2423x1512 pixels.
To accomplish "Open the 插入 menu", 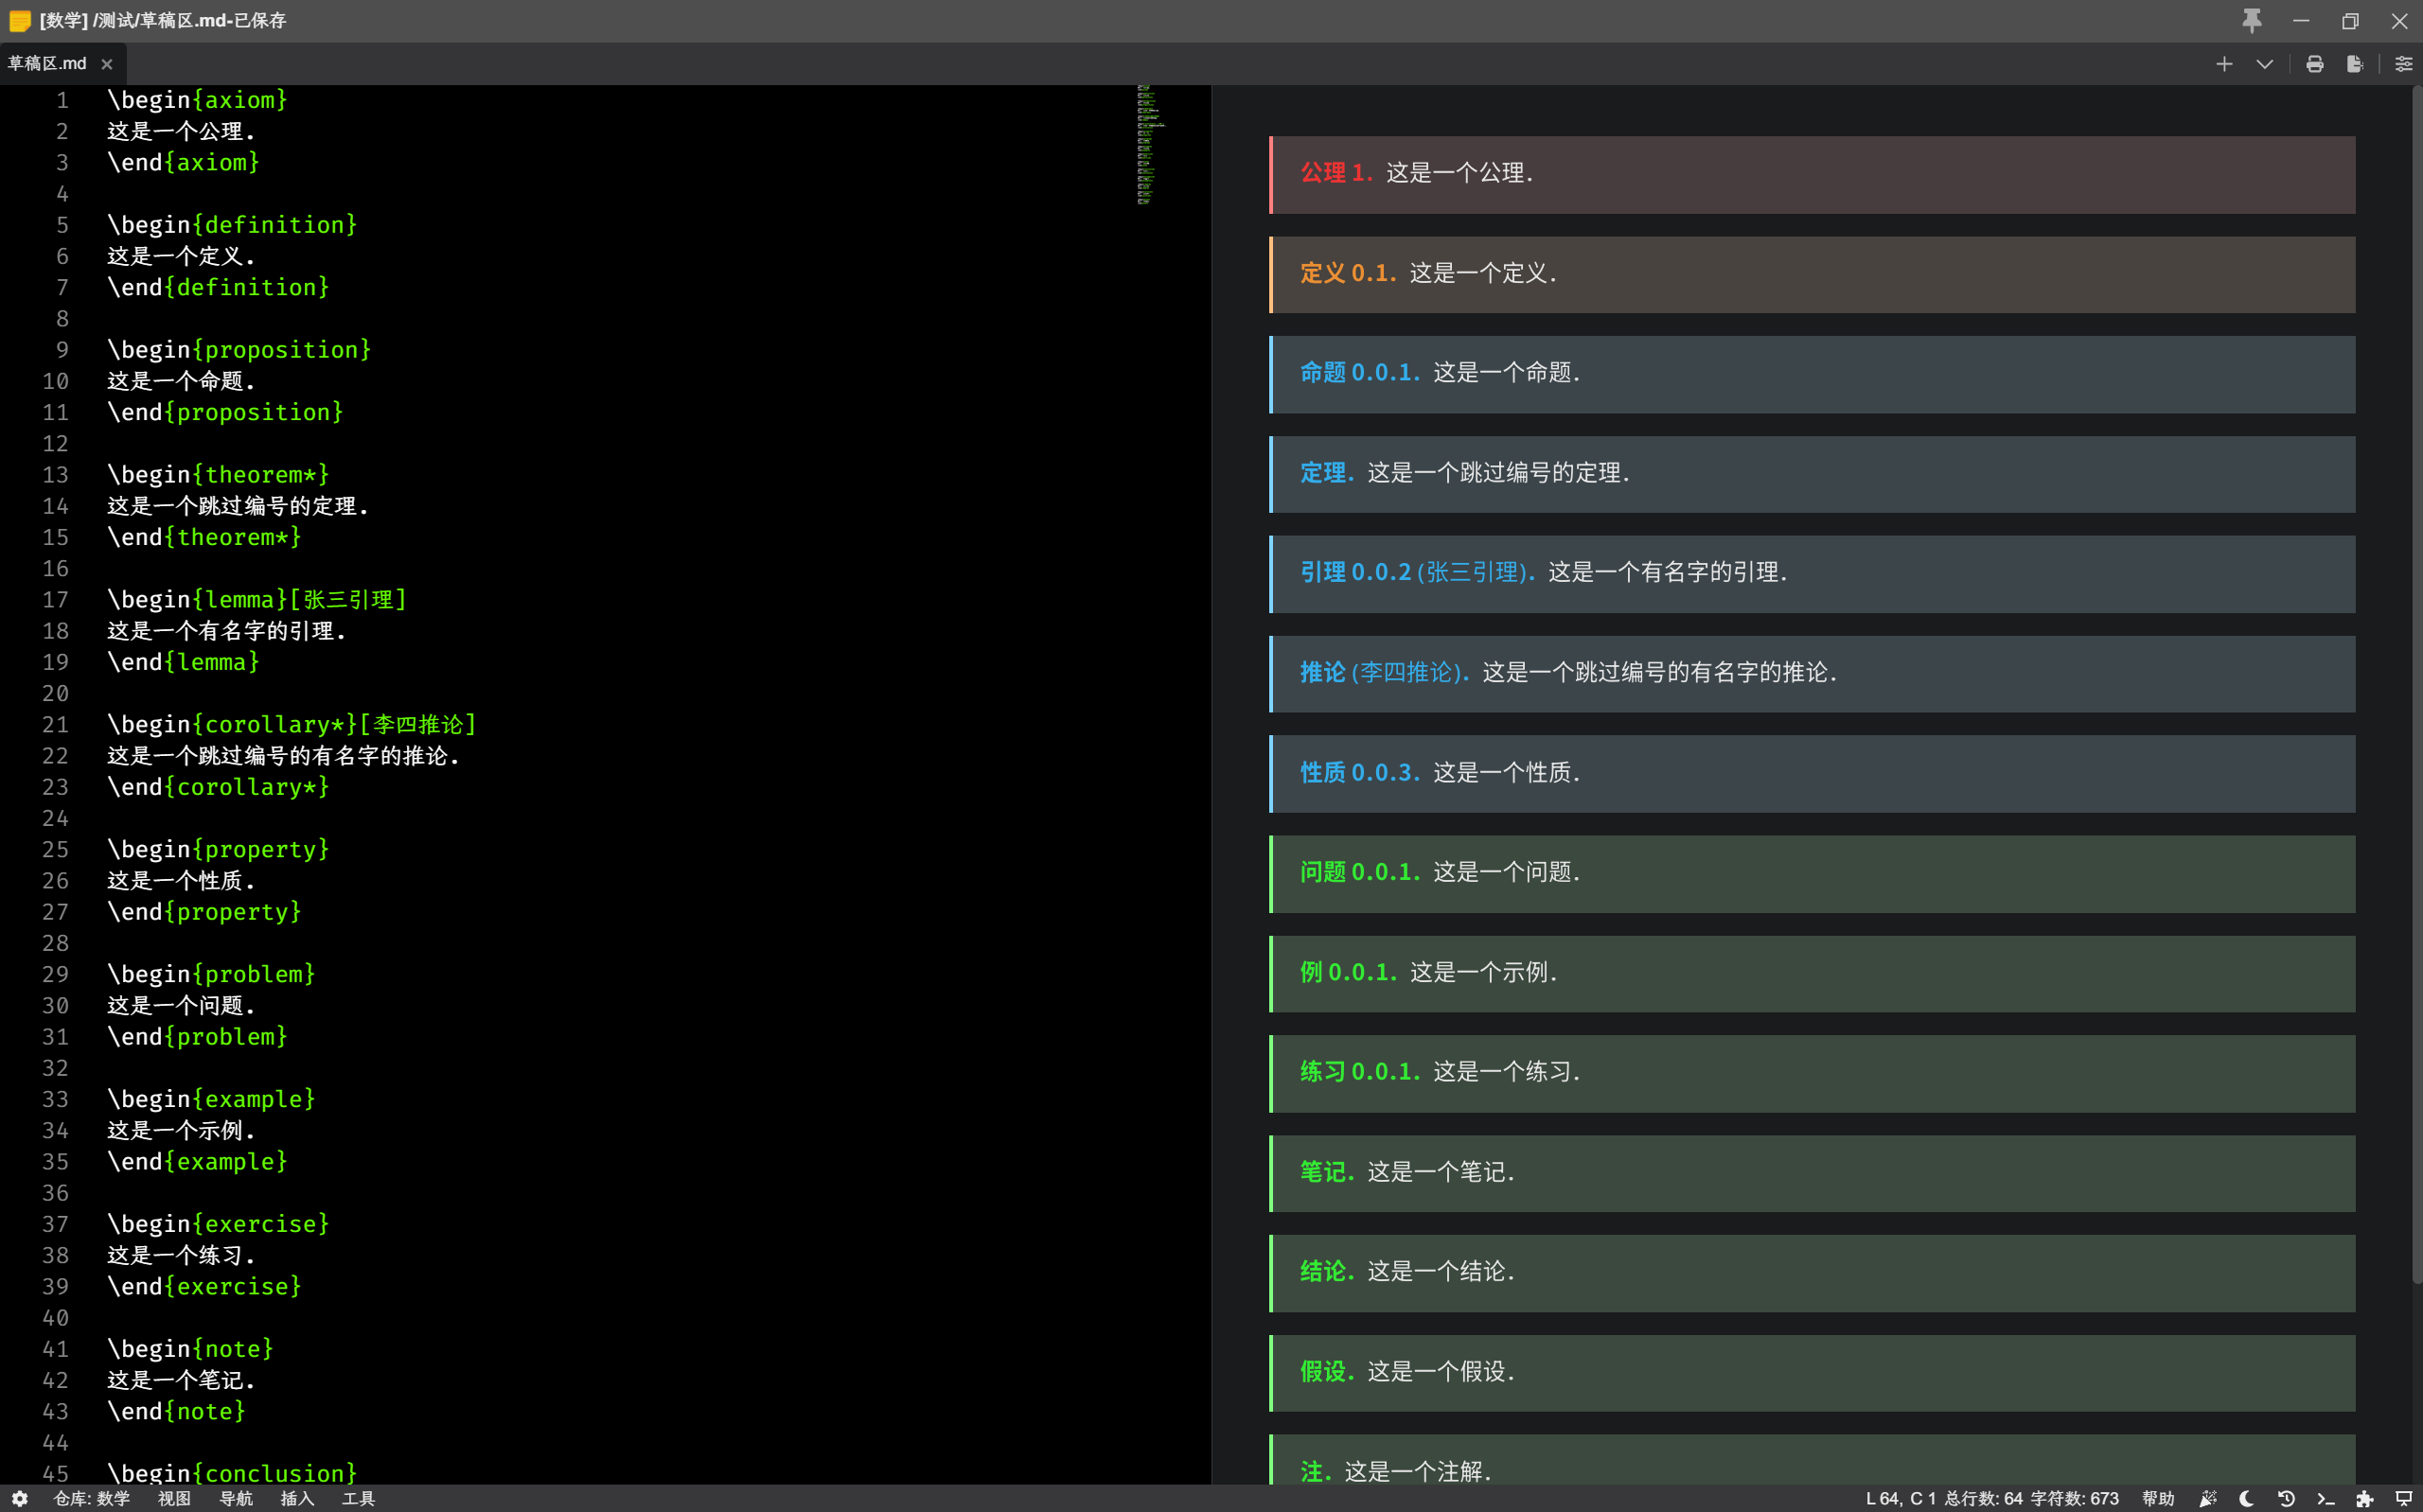I will coord(297,1498).
